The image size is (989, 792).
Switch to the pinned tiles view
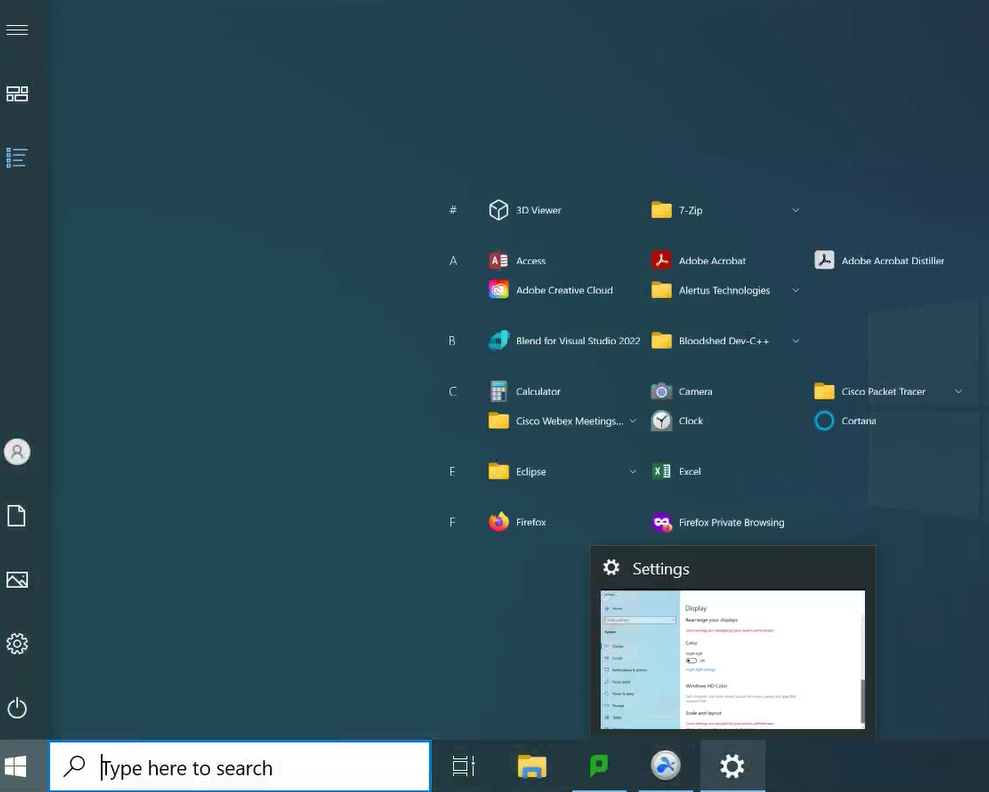pyautogui.click(x=17, y=93)
